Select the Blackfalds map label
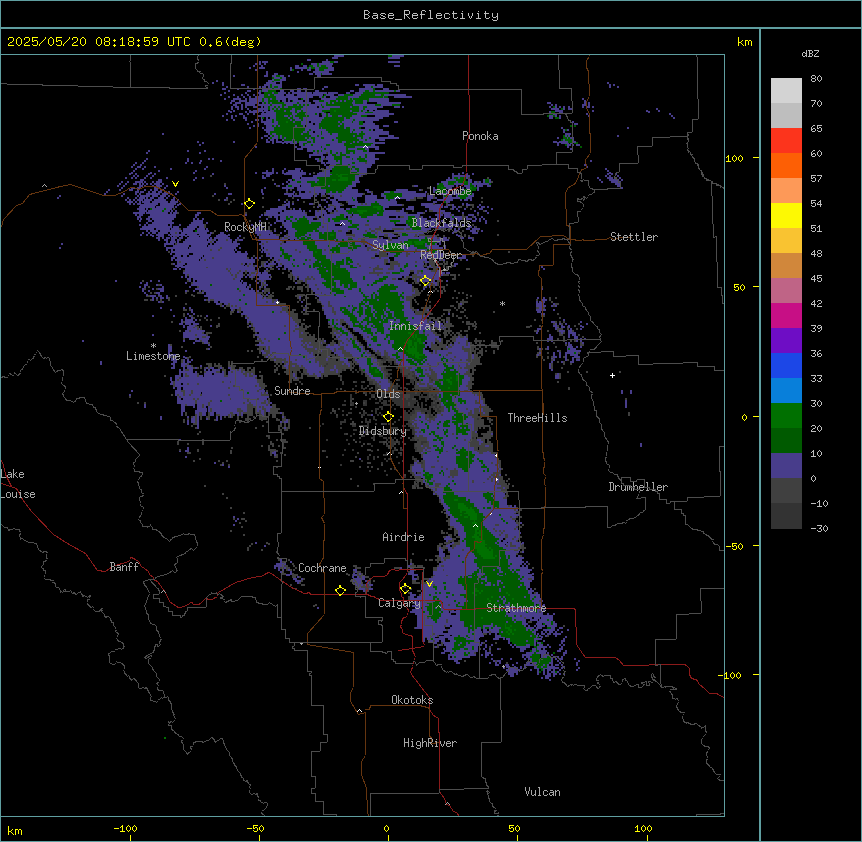Screen dimensions: 862x842 441,223
